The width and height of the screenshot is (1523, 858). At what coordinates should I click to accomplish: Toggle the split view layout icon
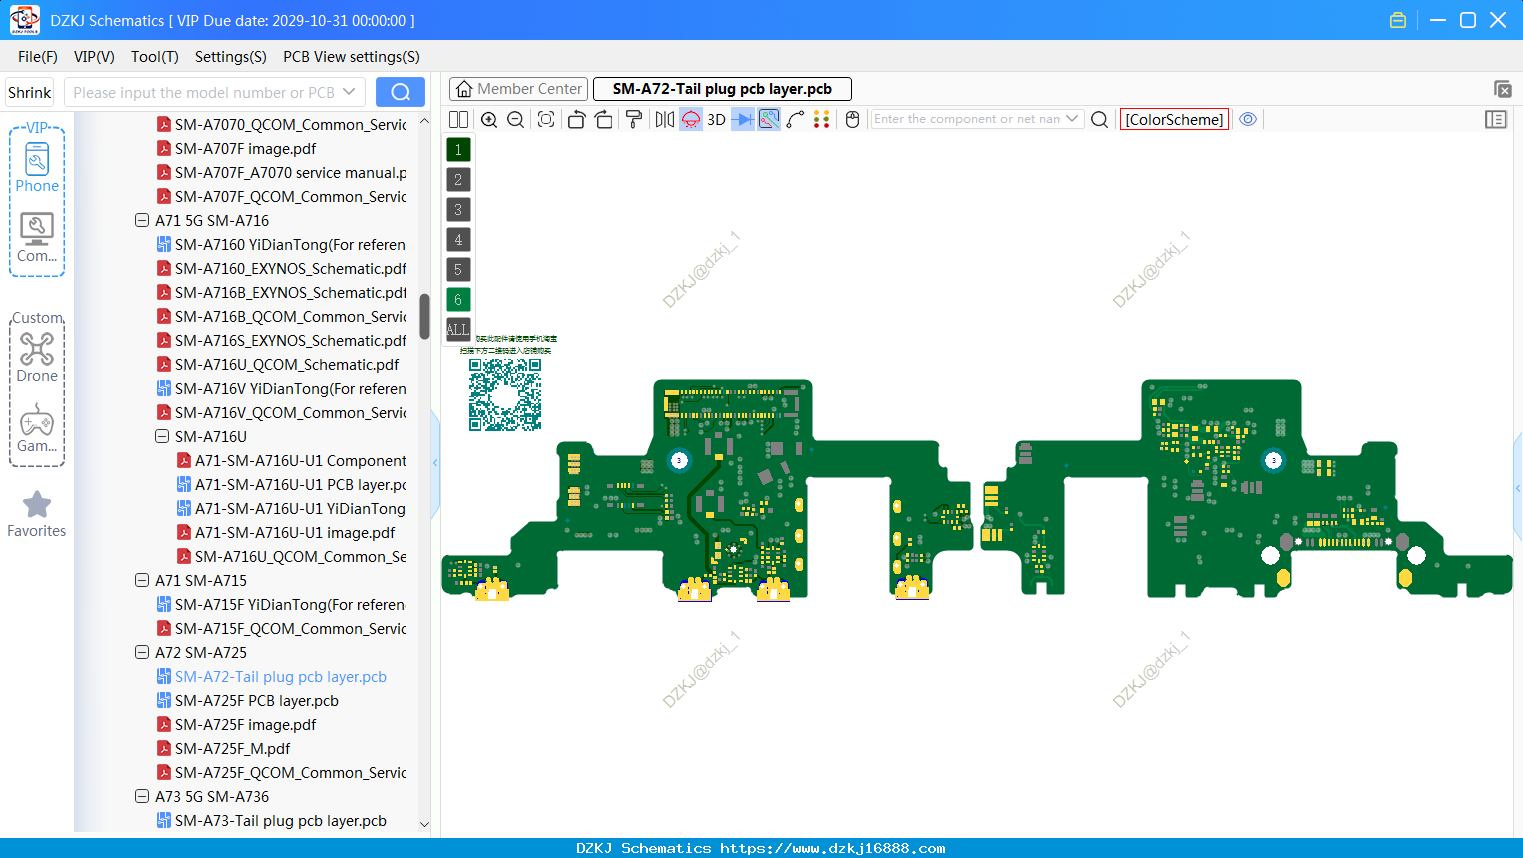pyautogui.click(x=459, y=119)
